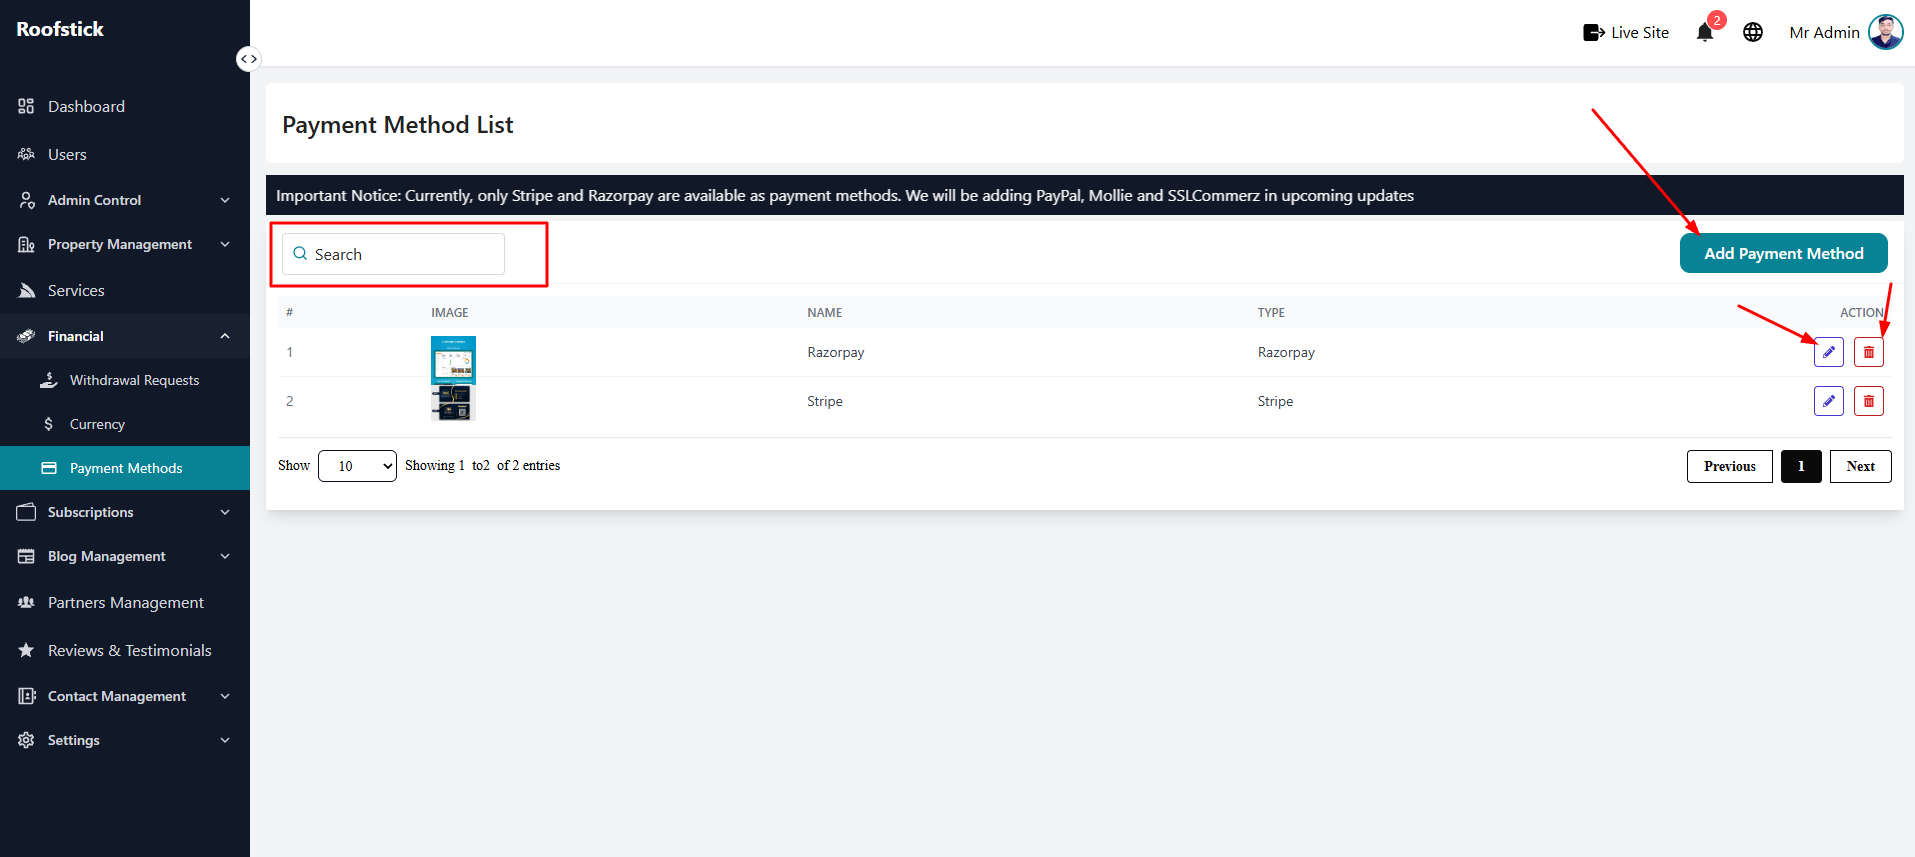Delete the Stripe payment method
Image resolution: width=1915 pixels, height=857 pixels.
coord(1868,401)
